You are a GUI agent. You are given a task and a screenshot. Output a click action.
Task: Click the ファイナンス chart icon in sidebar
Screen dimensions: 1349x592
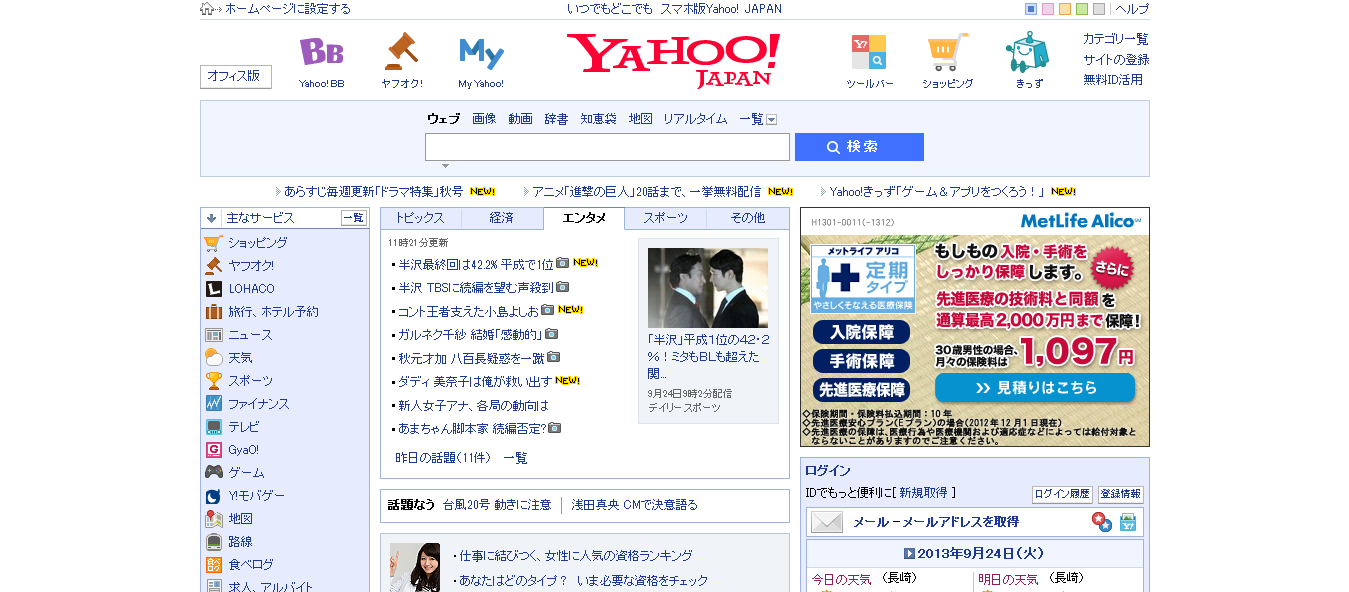pos(213,404)
